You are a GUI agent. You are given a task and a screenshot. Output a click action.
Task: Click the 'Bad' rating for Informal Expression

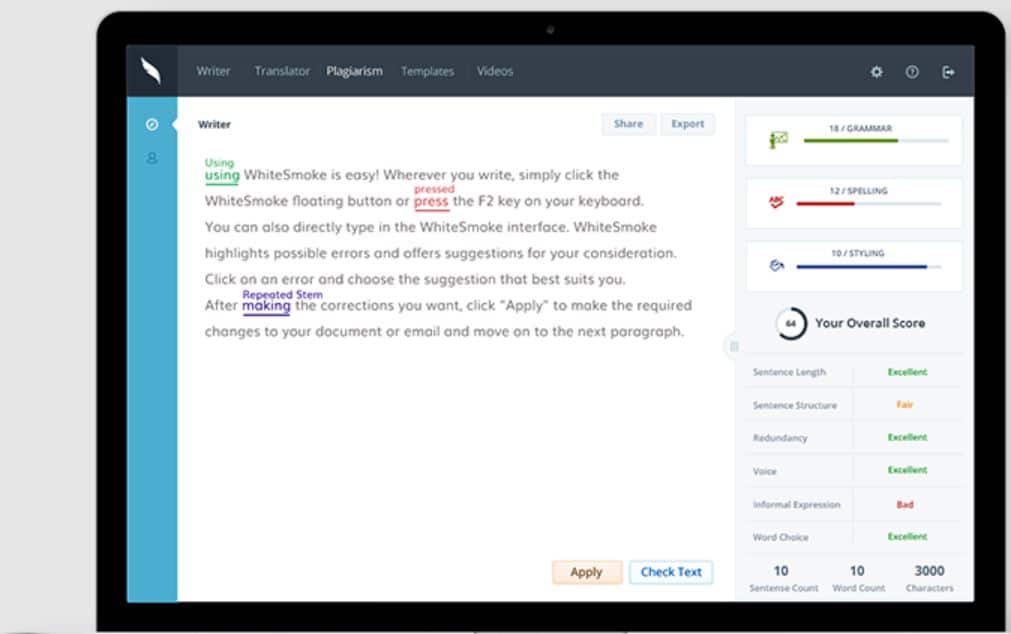coord(905,504)
